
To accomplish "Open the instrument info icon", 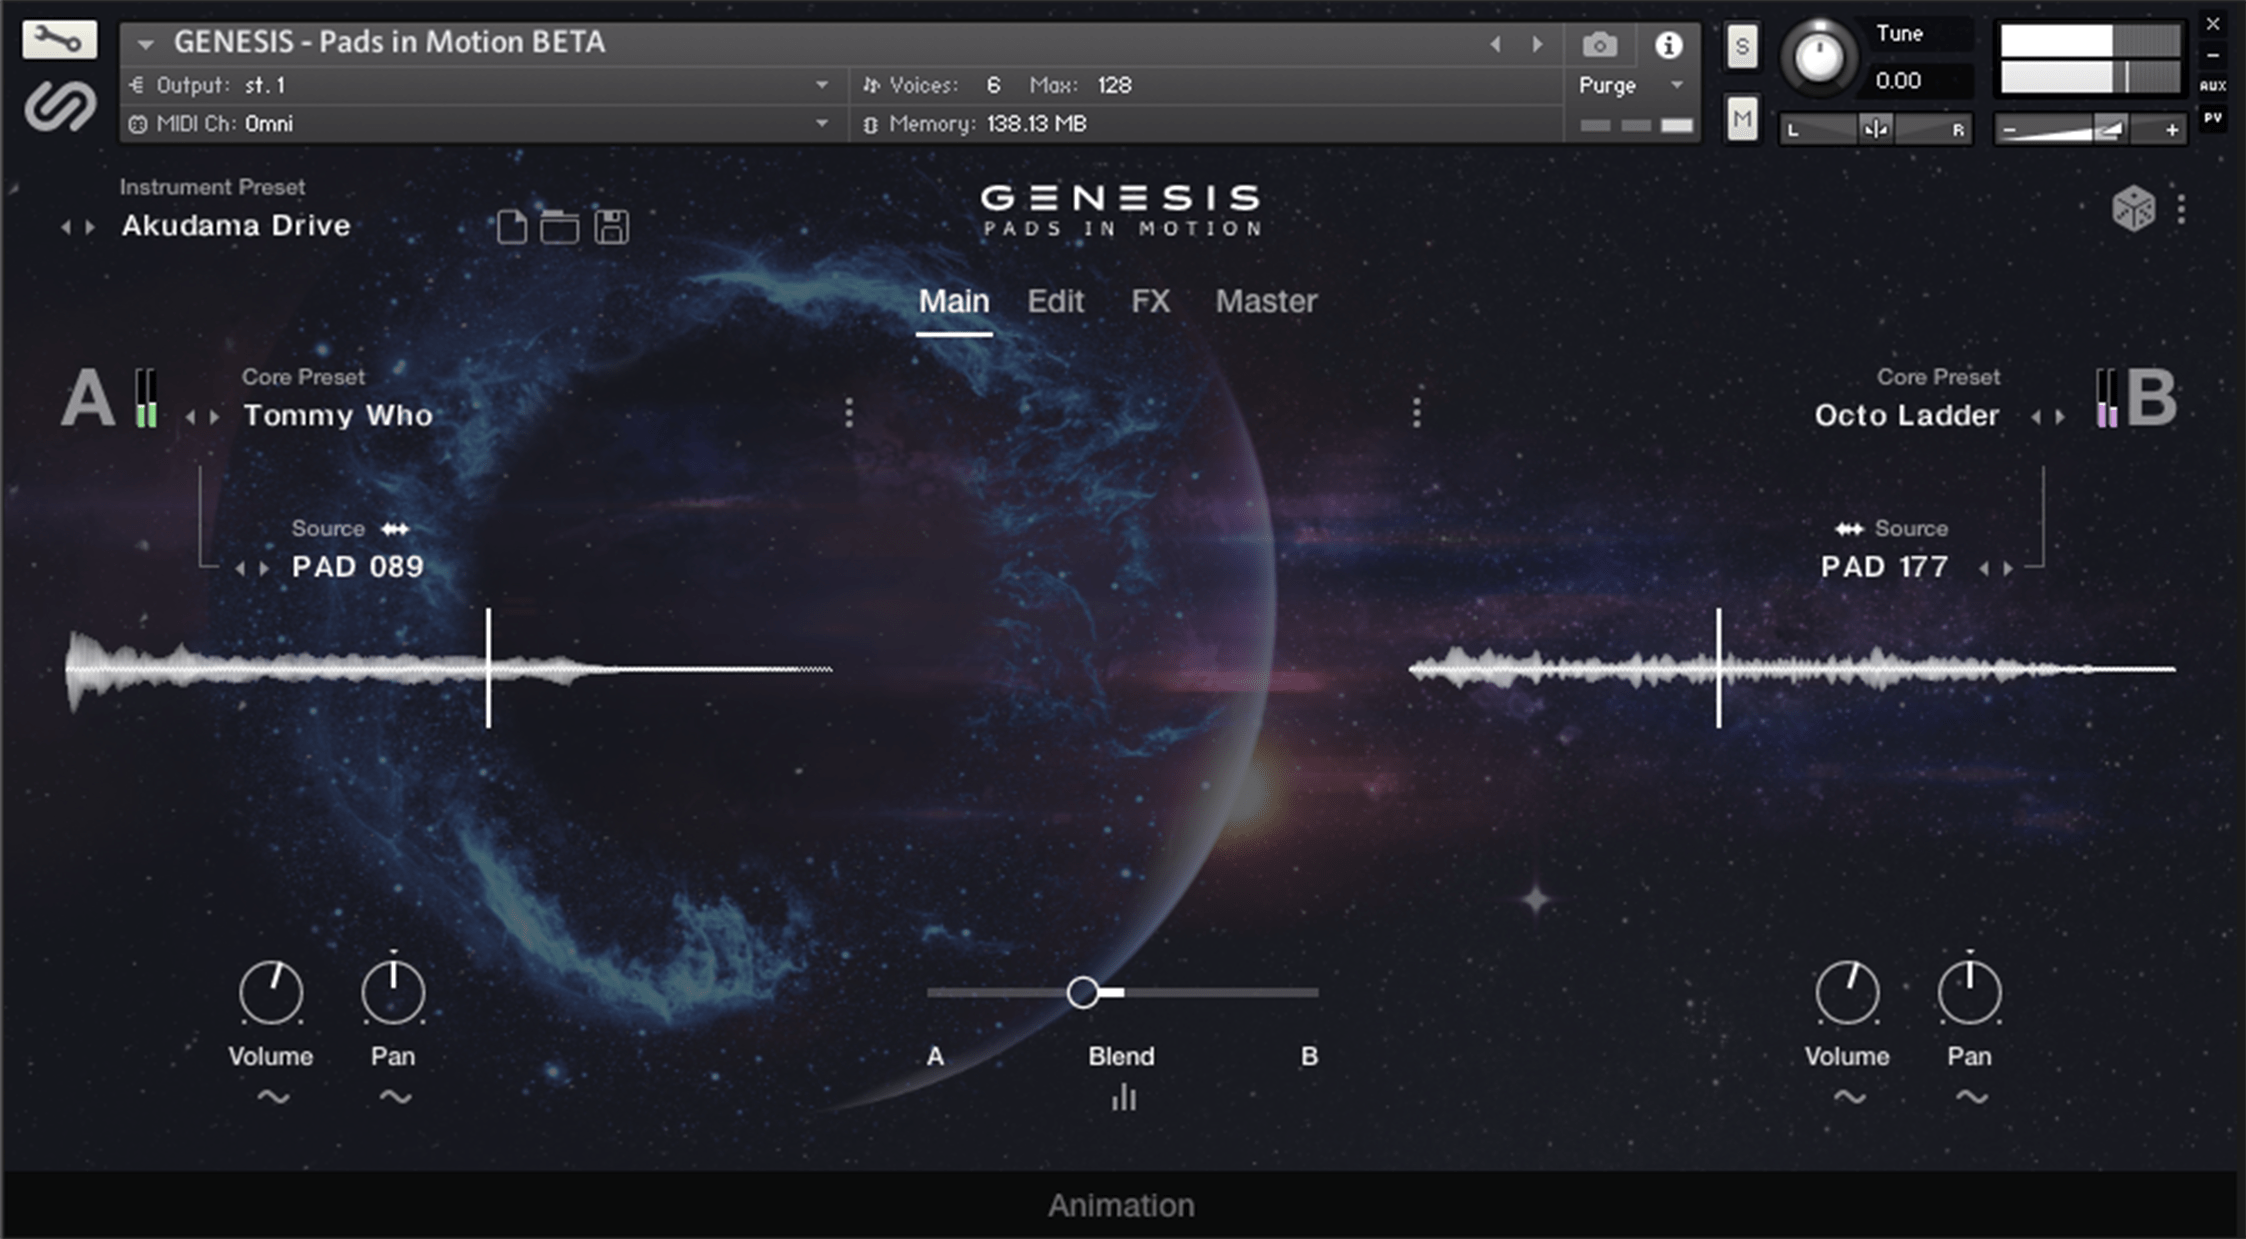I will click(x=1667, y=45).
